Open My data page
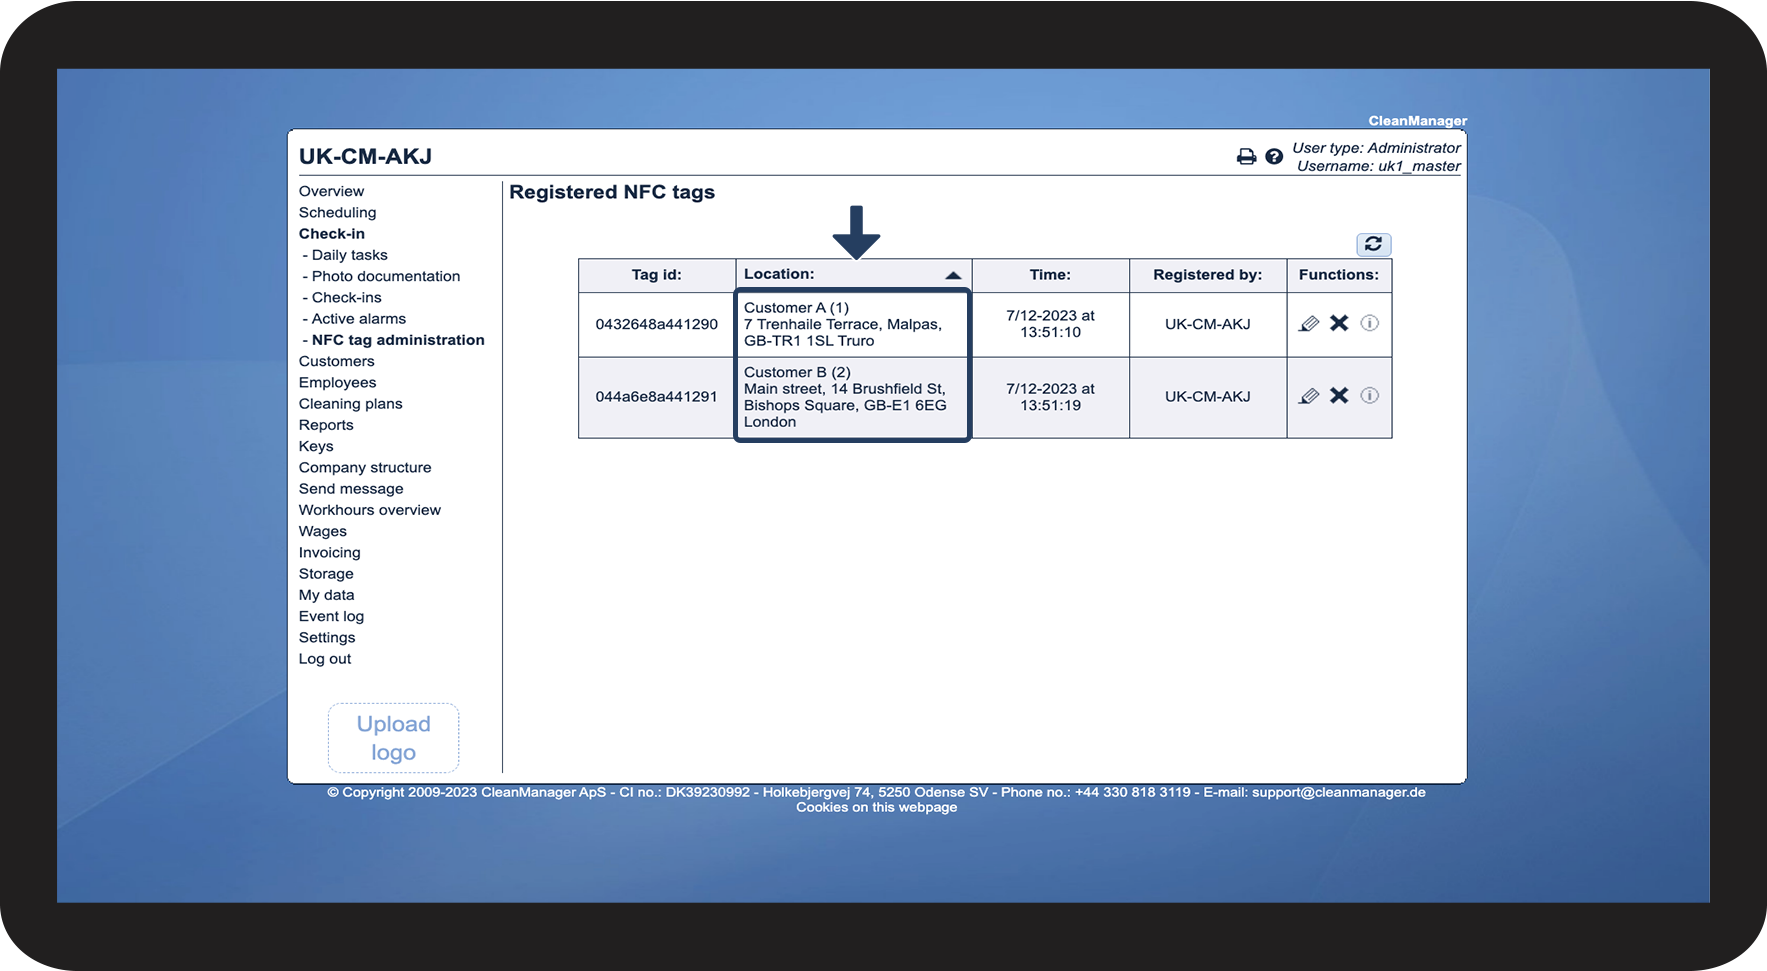This screenshot has height=971, width=1767. (x=326, y=595)
